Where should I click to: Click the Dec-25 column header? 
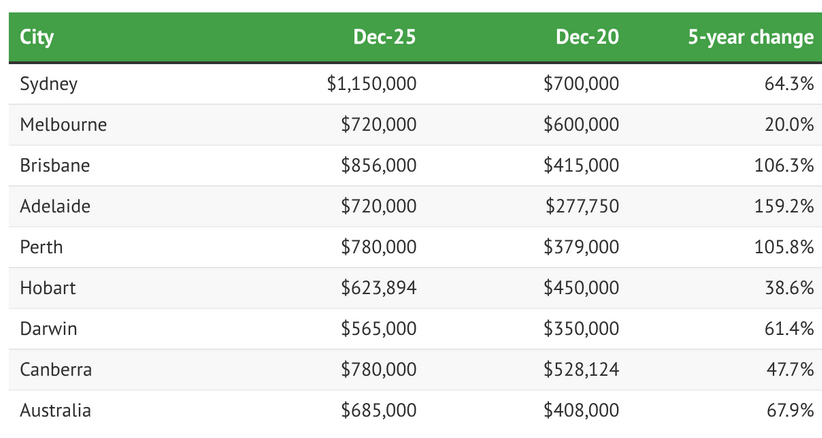[x=384, y=38]
